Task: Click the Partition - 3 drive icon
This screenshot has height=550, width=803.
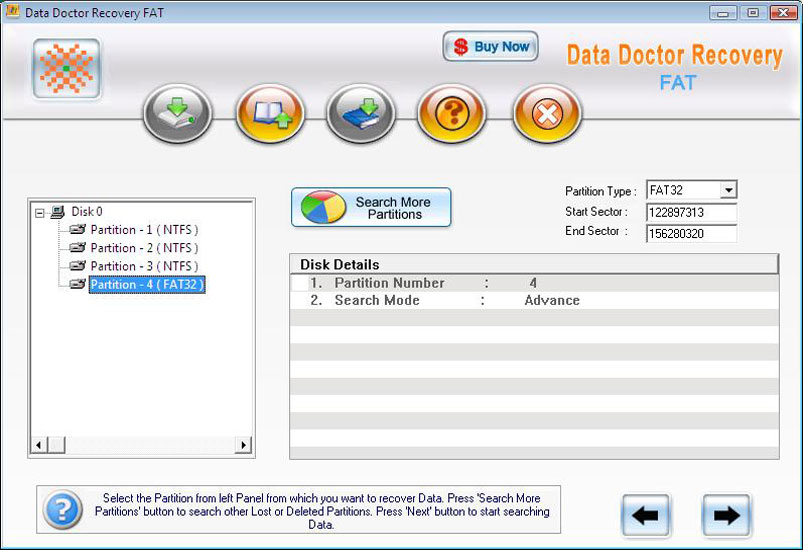Action: [77, 266]
